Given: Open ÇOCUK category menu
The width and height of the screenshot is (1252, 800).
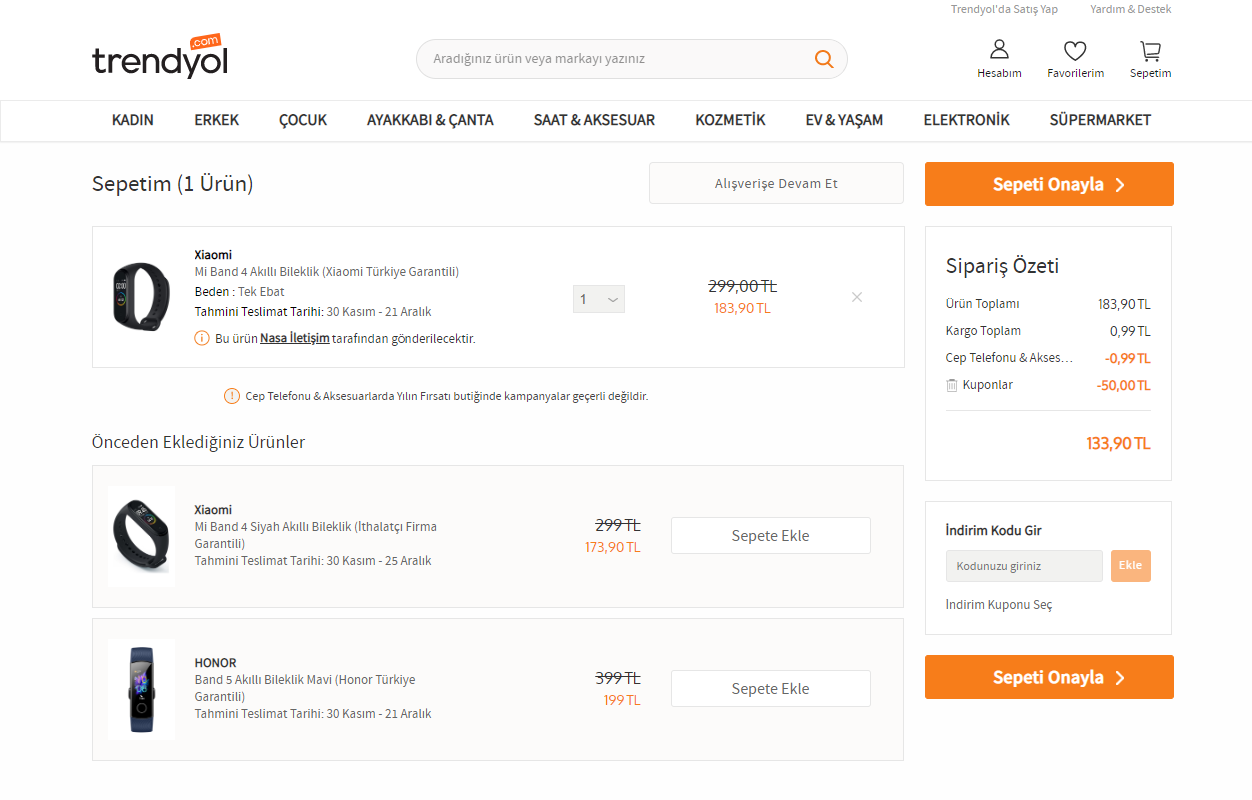Looking at the screenshot, I should click(x=303, y=120).
